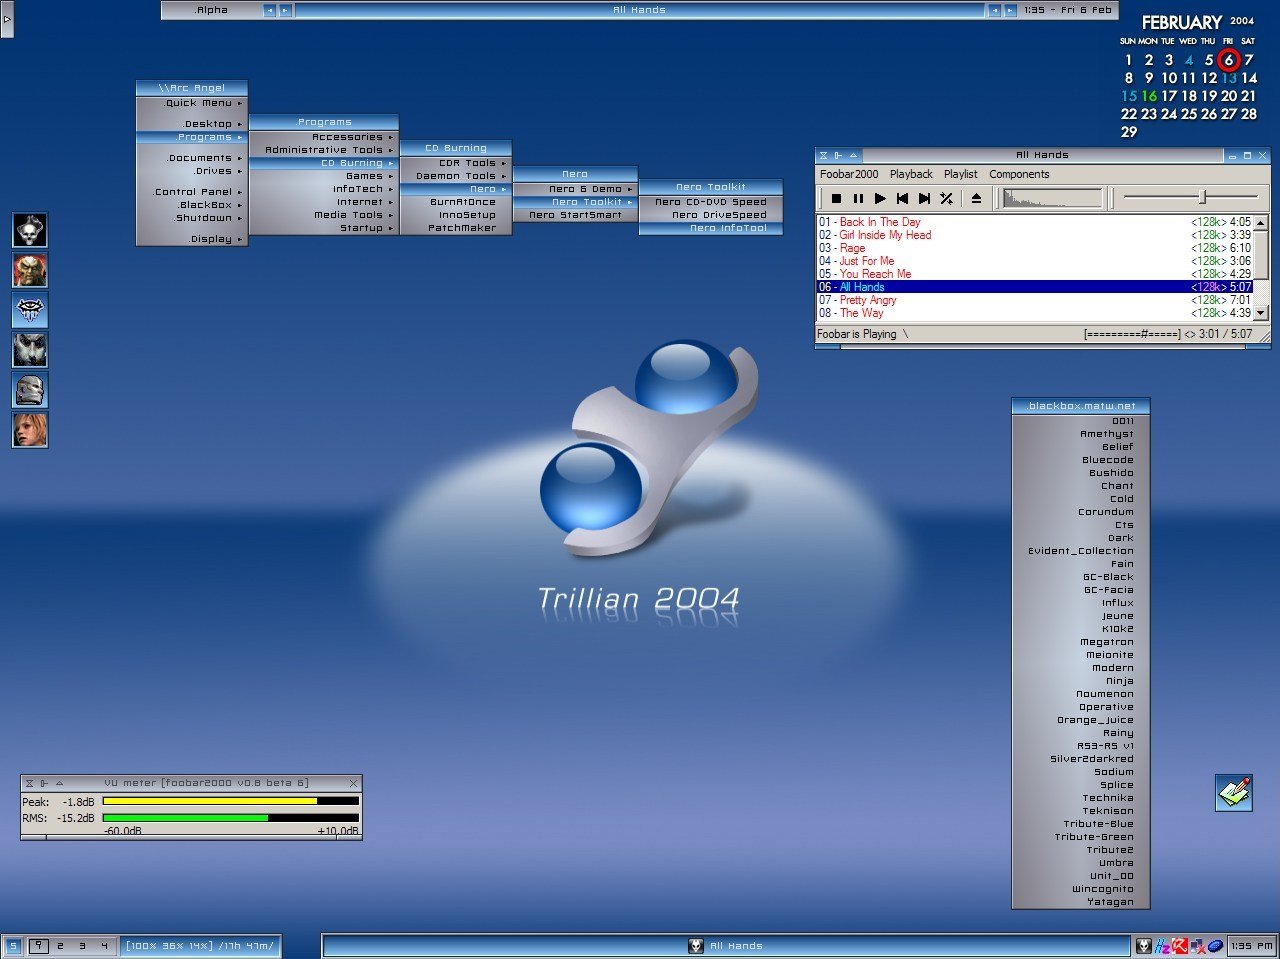
Task: Select the Bluecode style in the blackbox list
Action: click(1081, 460)
